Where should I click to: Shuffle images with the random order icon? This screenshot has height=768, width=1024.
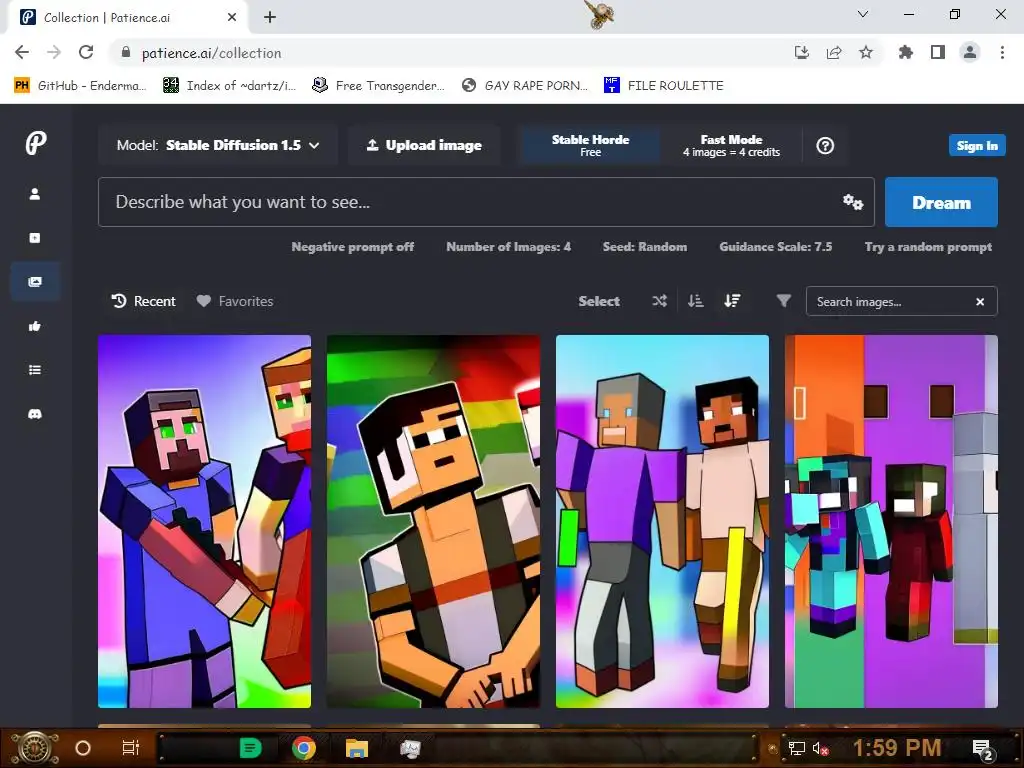(x=660, y=301)
